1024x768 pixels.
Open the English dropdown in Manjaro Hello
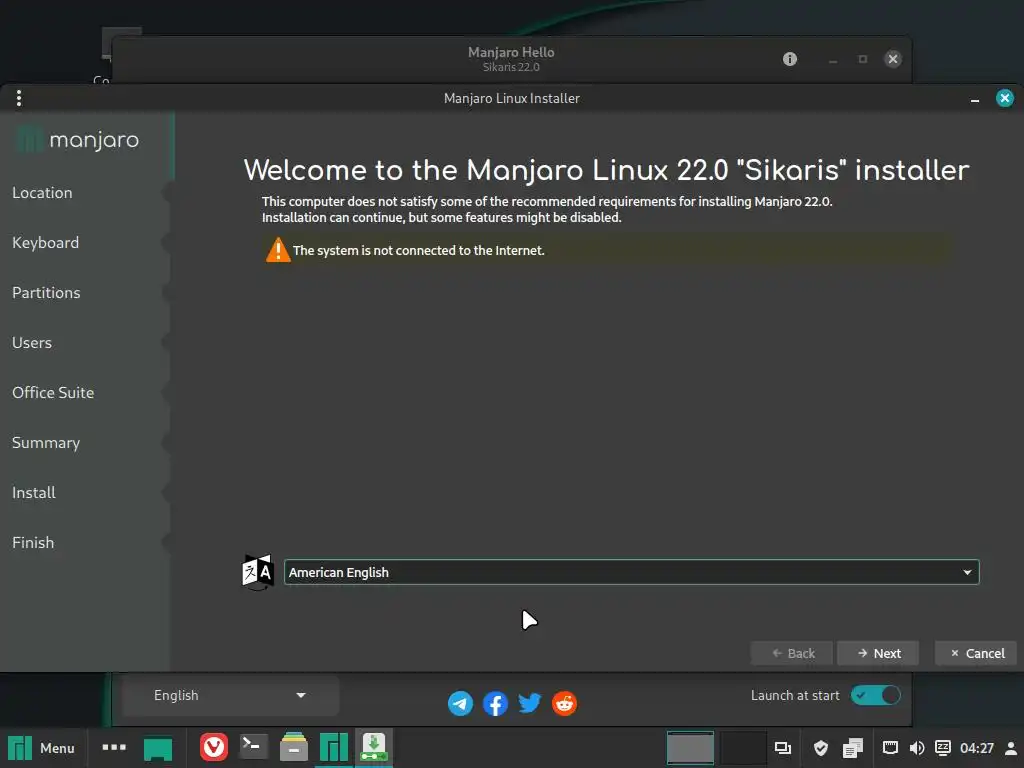(229, 696)
